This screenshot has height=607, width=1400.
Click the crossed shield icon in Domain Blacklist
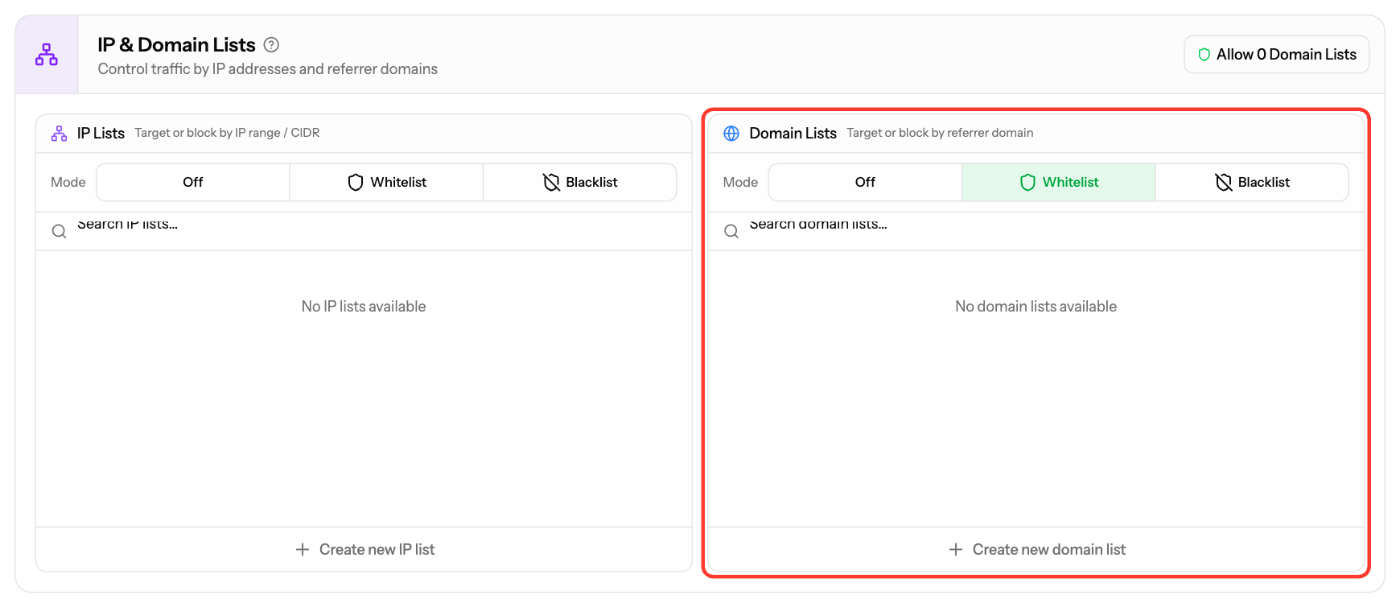(x=1223, y=182)
